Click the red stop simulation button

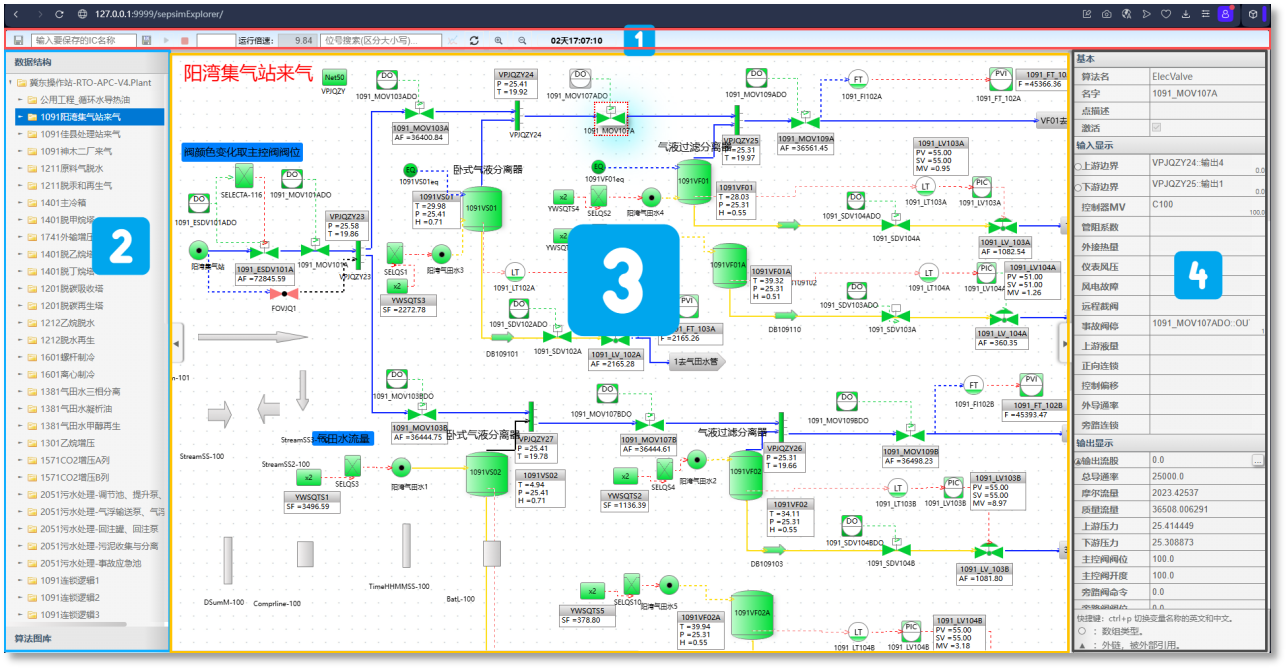[x=183, y=40]
